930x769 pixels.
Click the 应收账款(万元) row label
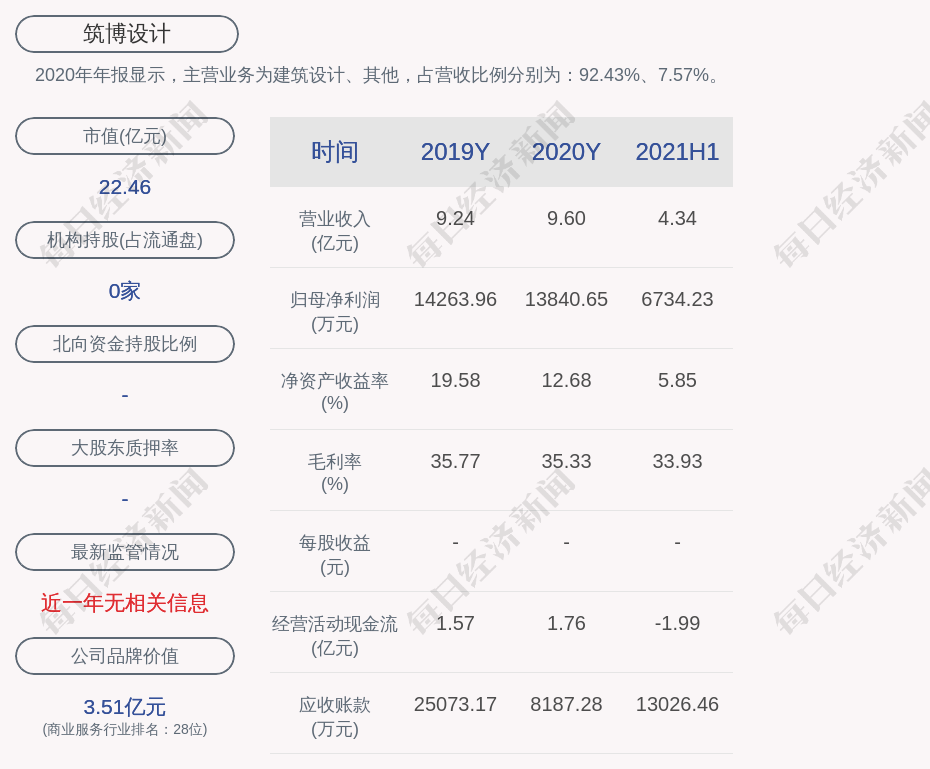pyautogui.click(x=335, y=717)
